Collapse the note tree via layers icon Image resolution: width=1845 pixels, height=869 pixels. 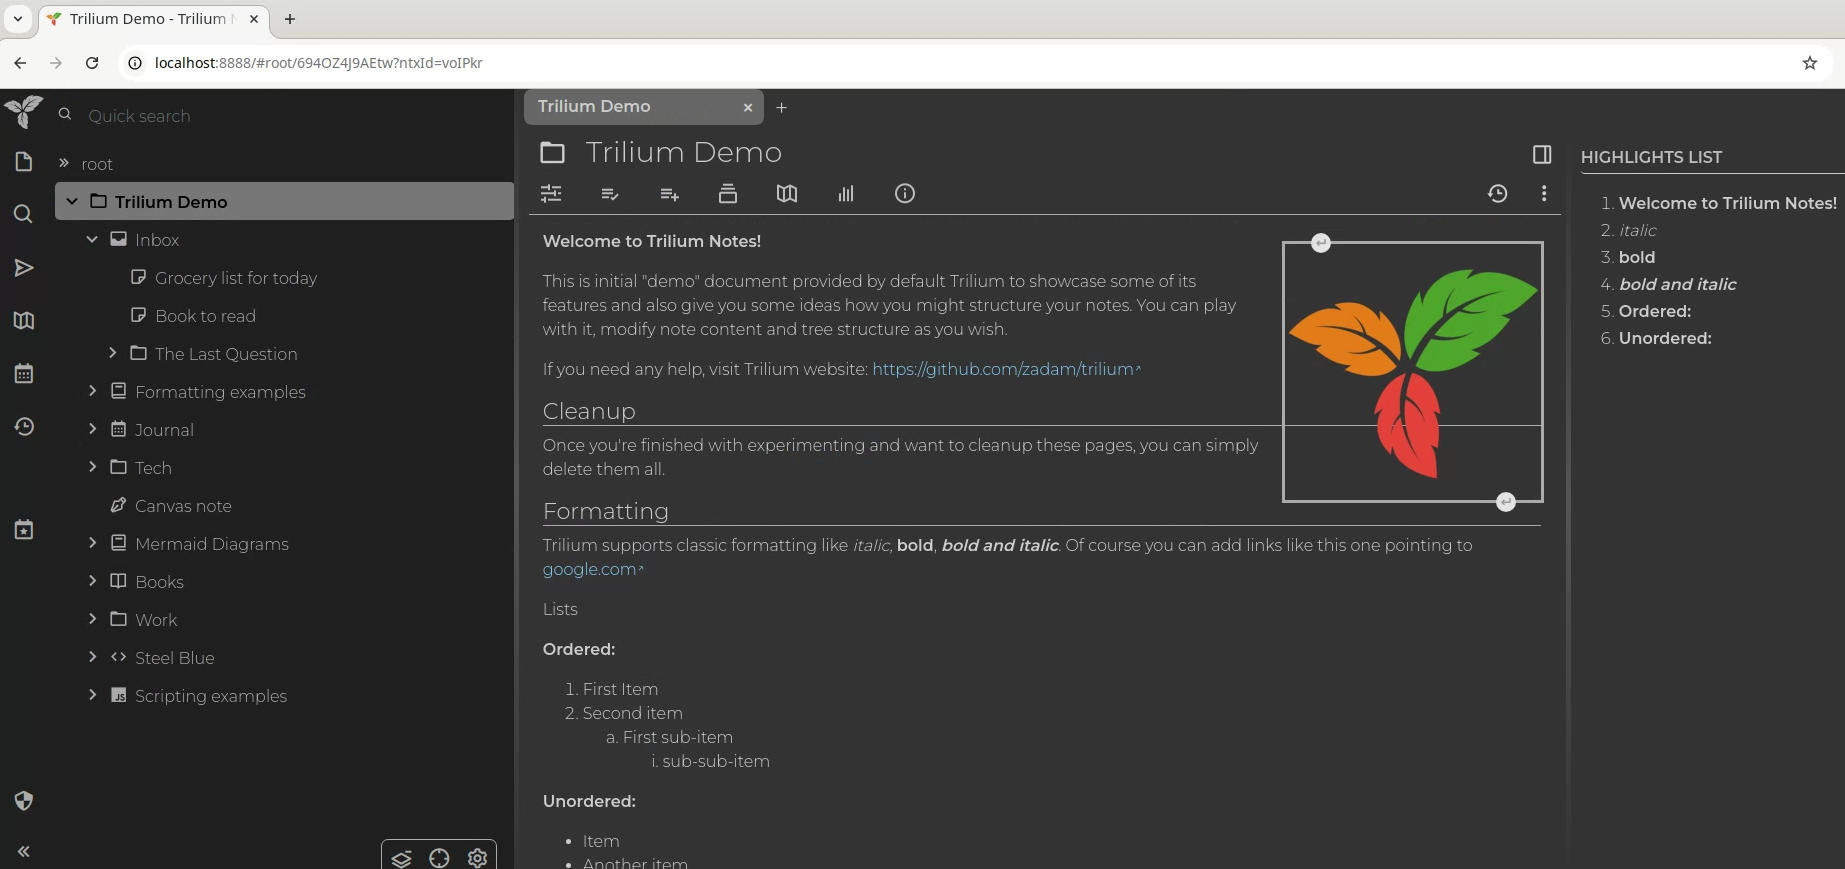pyautogui.click(x=401, y=858)
